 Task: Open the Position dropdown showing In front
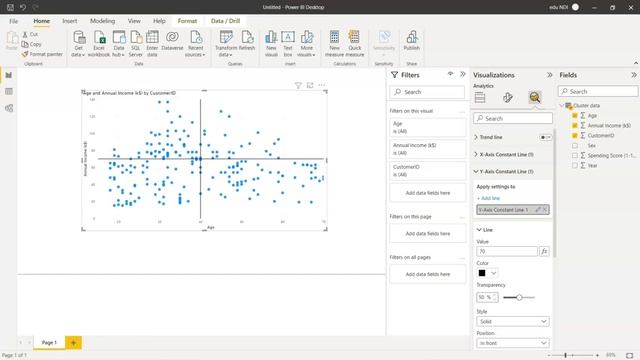(x=513, y=343)
